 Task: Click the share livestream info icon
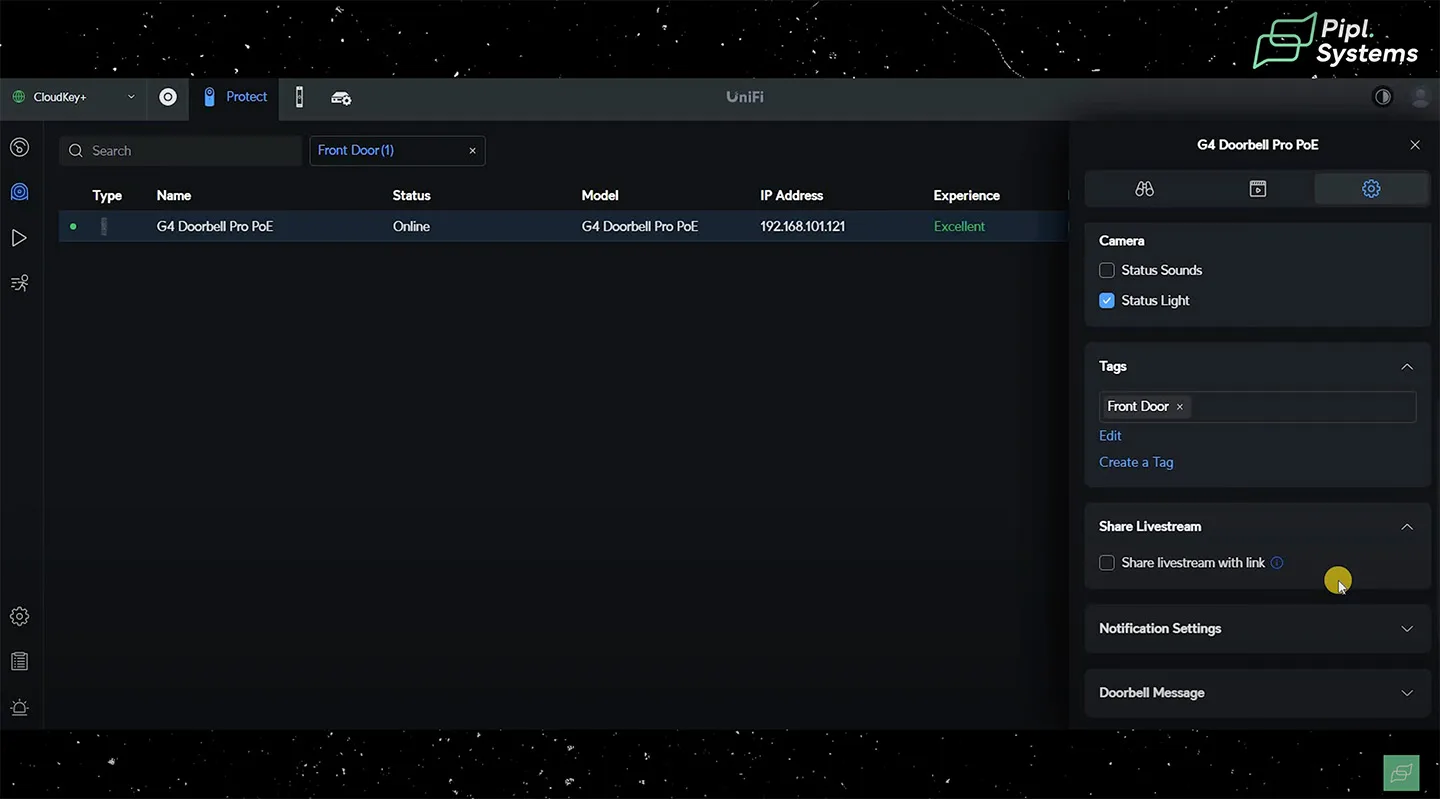1277,563
